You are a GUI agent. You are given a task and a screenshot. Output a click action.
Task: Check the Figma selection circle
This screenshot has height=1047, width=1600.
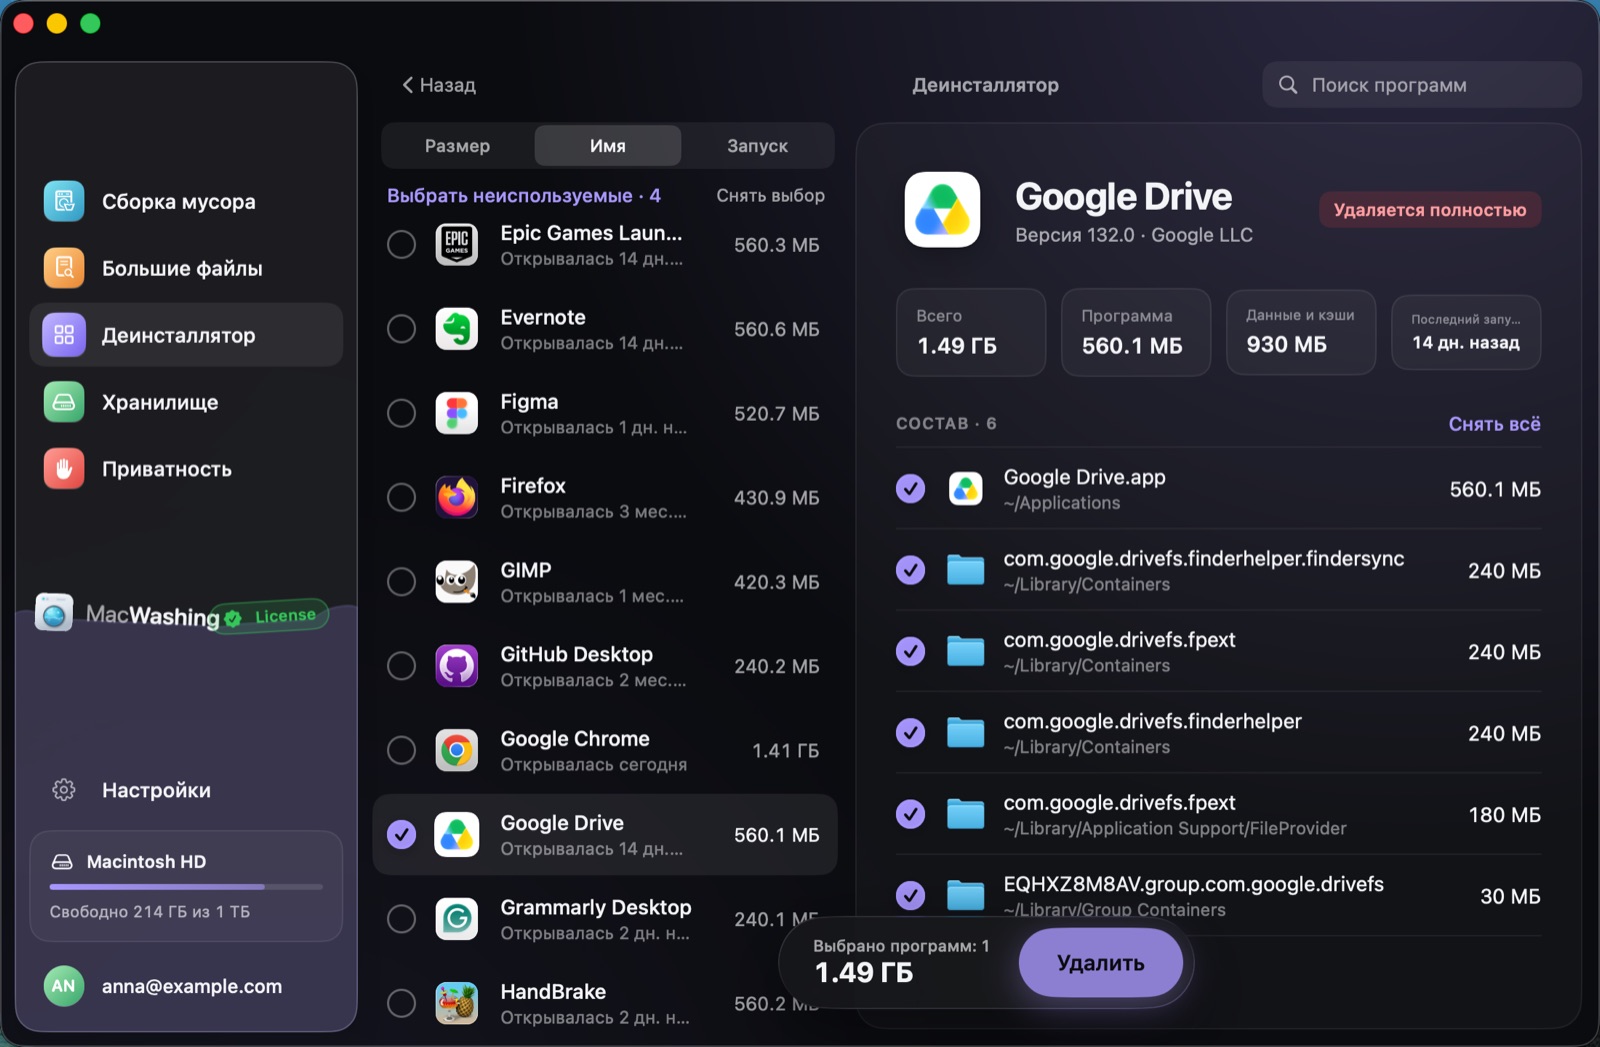point(401,413)
